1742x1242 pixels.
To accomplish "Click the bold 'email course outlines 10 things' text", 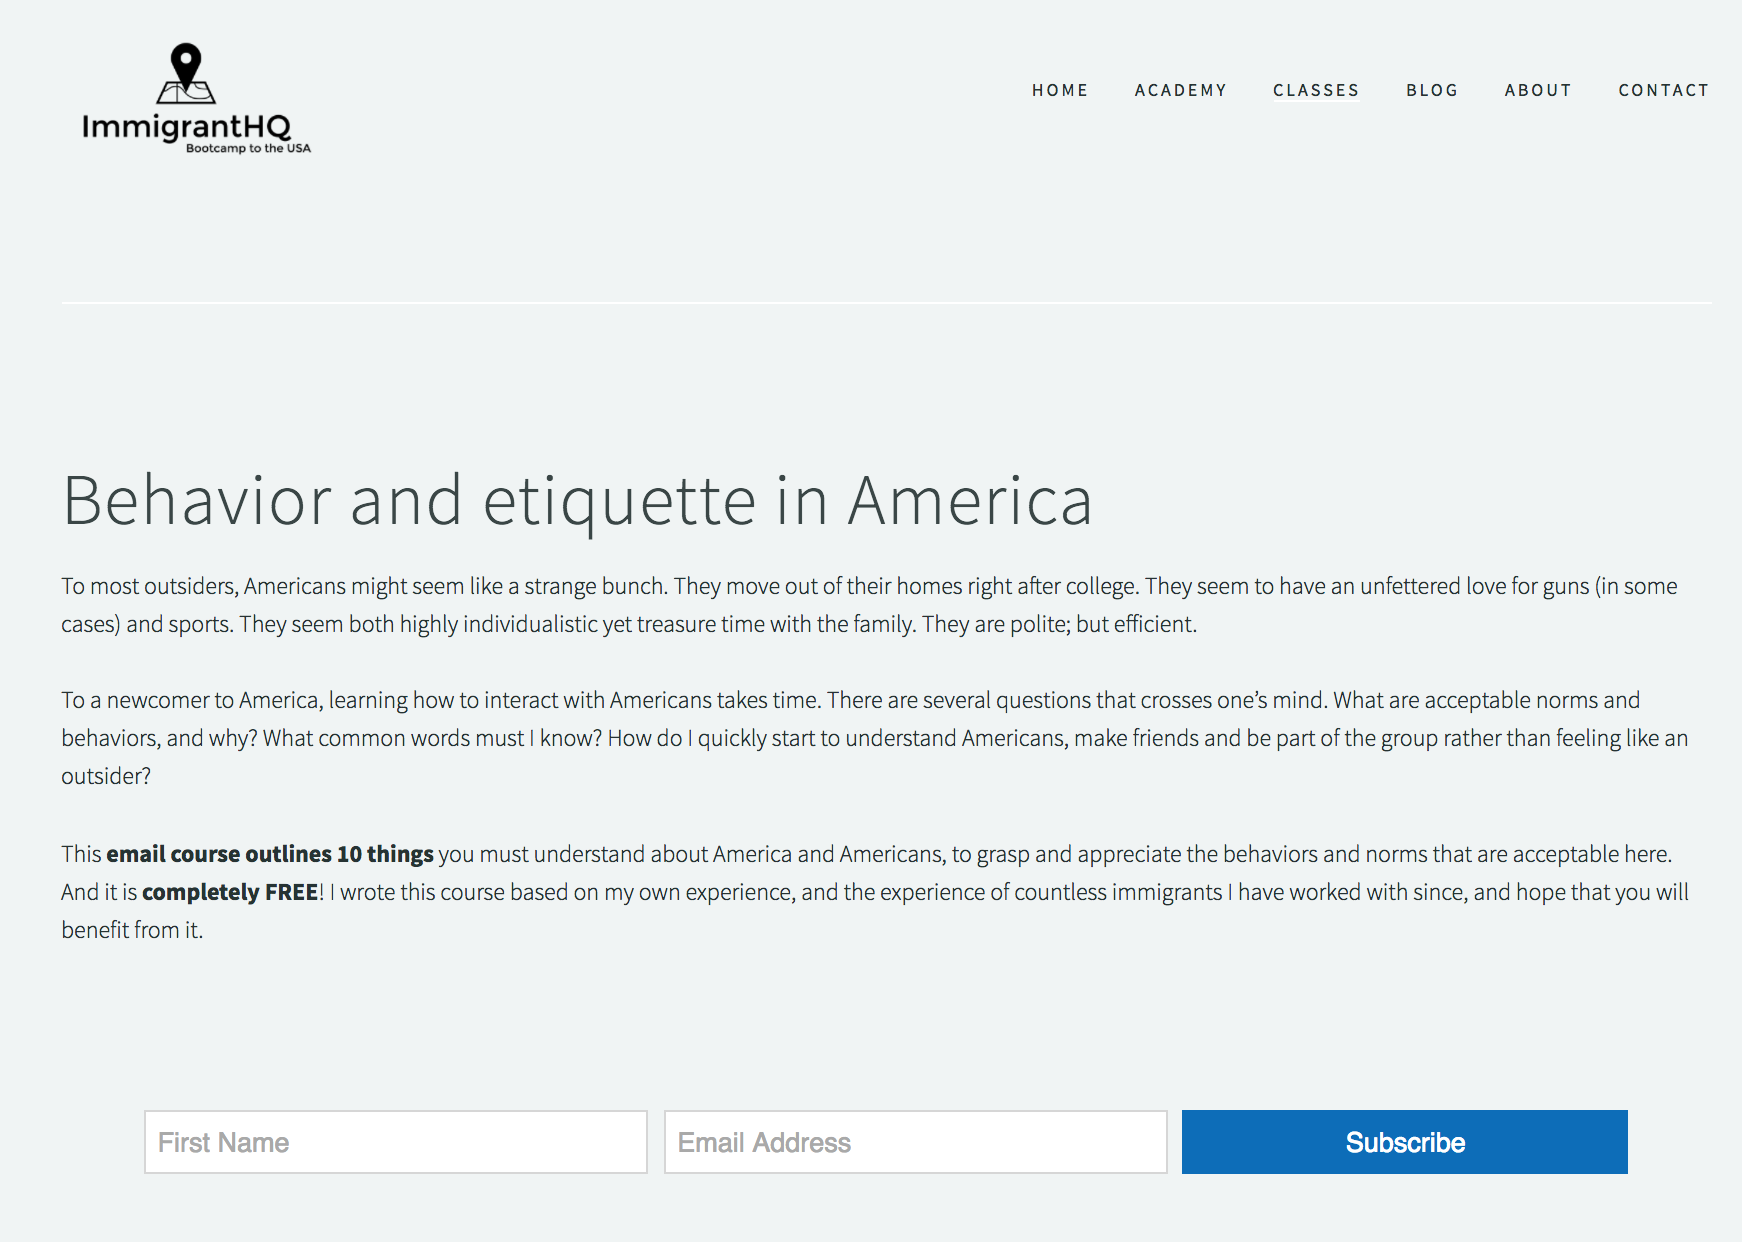I will [270, 854].
